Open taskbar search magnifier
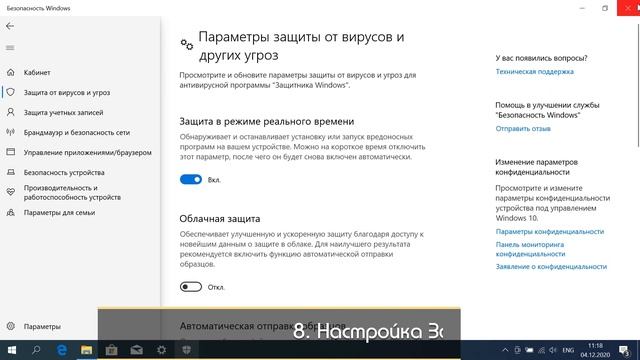Image resolution: width=640 pixels, height=360 pixels. pyautogui.click(x=36, y=350)
